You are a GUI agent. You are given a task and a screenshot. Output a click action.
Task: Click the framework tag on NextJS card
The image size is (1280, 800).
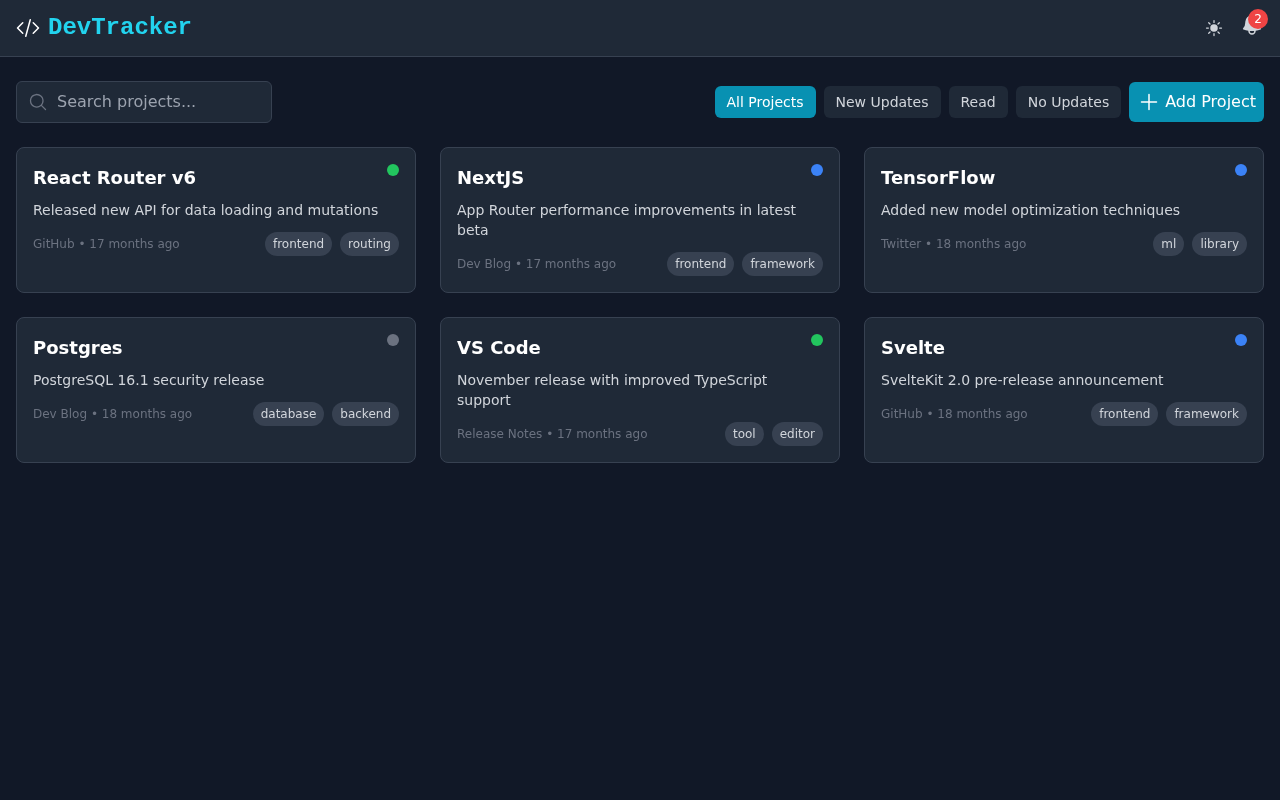(782, 264)
